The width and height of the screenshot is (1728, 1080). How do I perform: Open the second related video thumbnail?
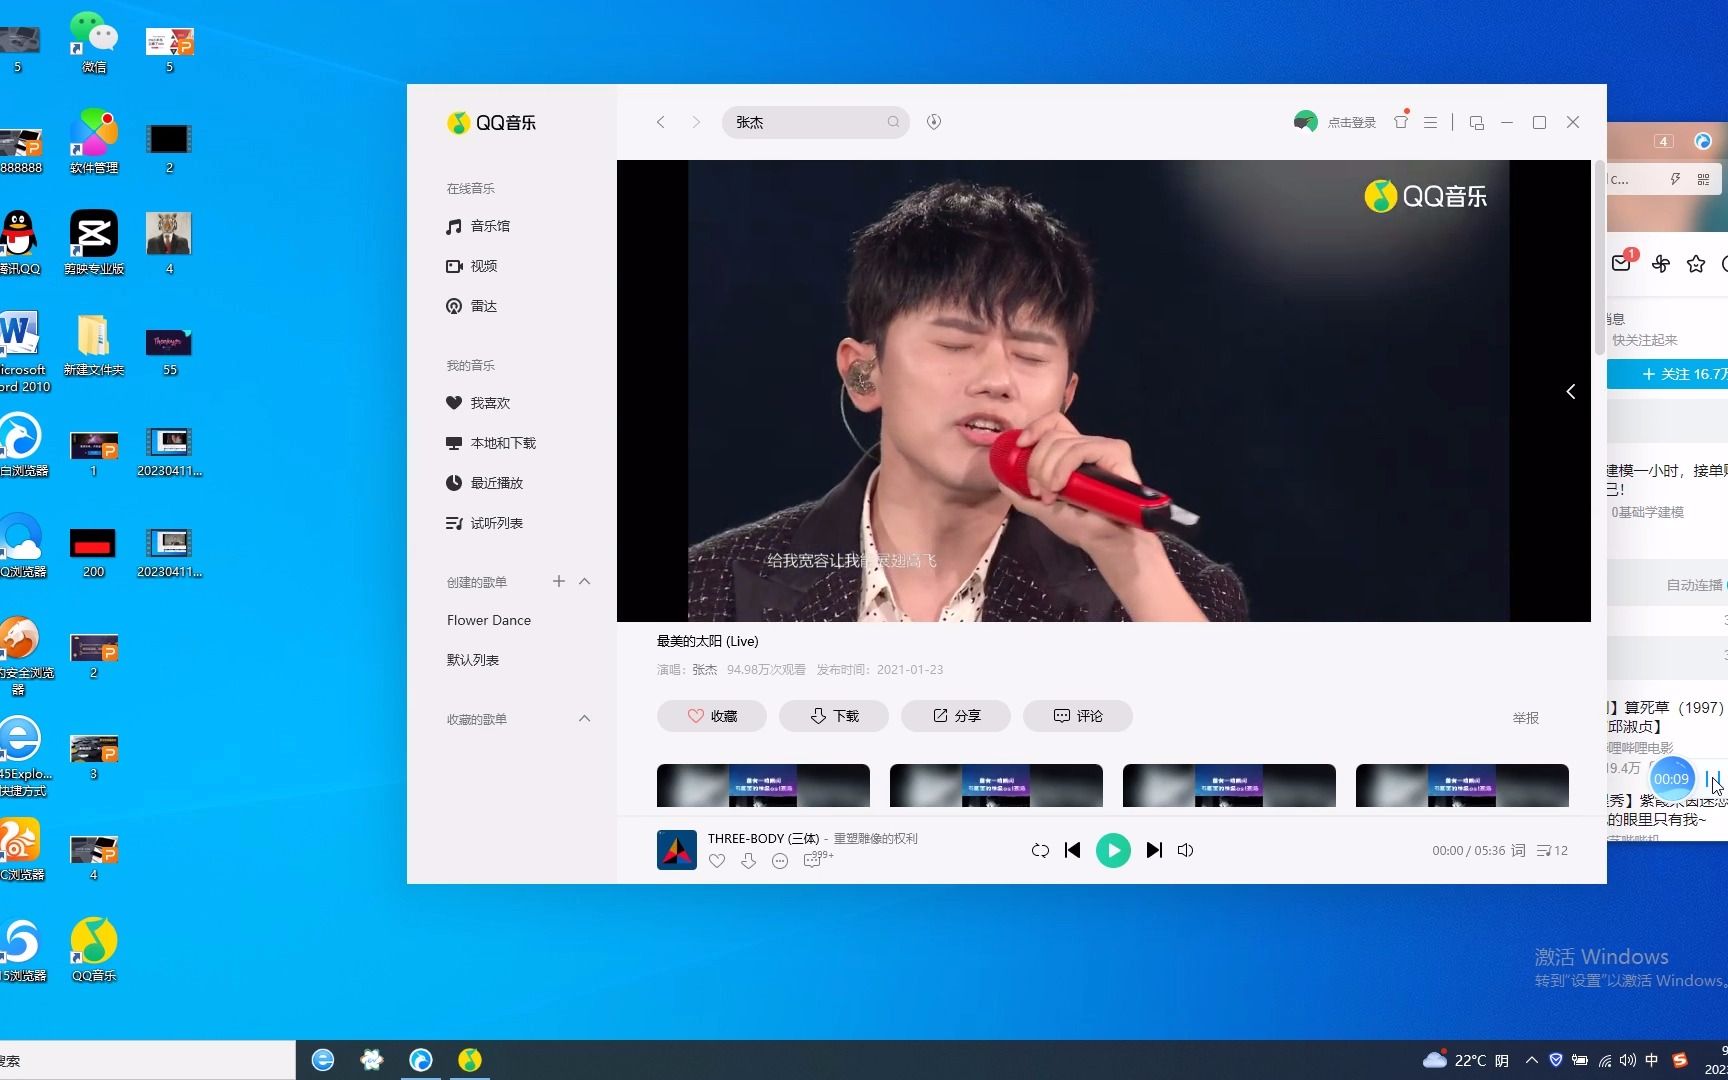(996, 785)
